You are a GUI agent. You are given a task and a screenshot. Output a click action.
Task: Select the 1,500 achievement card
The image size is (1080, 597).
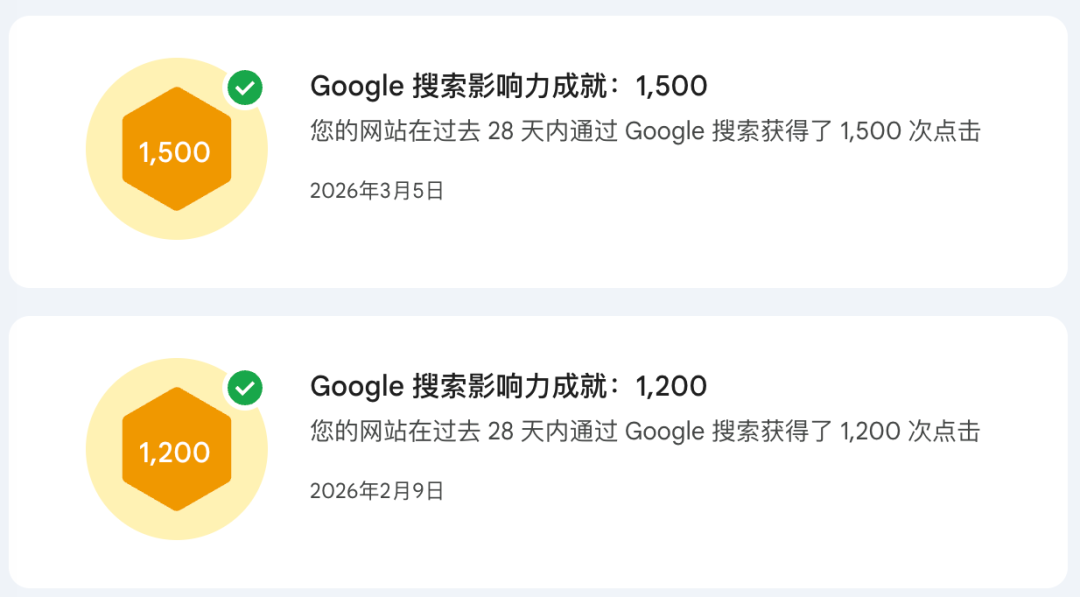(x=538, y=151)
